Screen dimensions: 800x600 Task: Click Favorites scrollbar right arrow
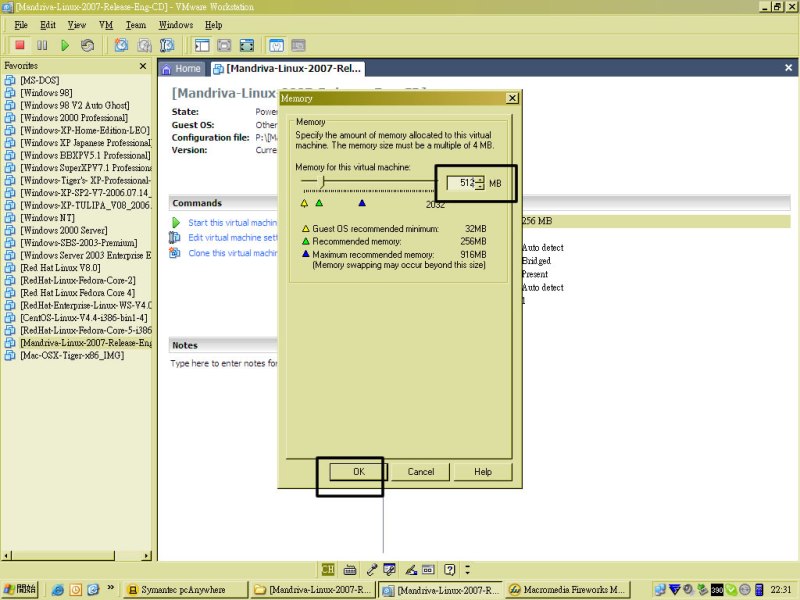click(147, 555)
